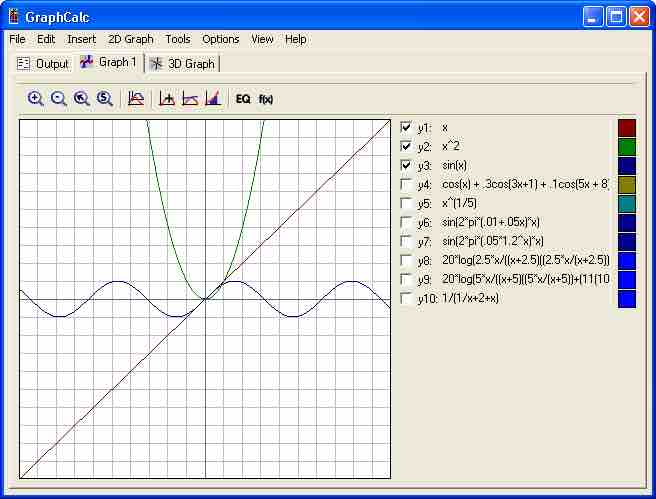656x499 pixels.
Task: Click the magnifier icon marked with S
Action: [105, 99]
